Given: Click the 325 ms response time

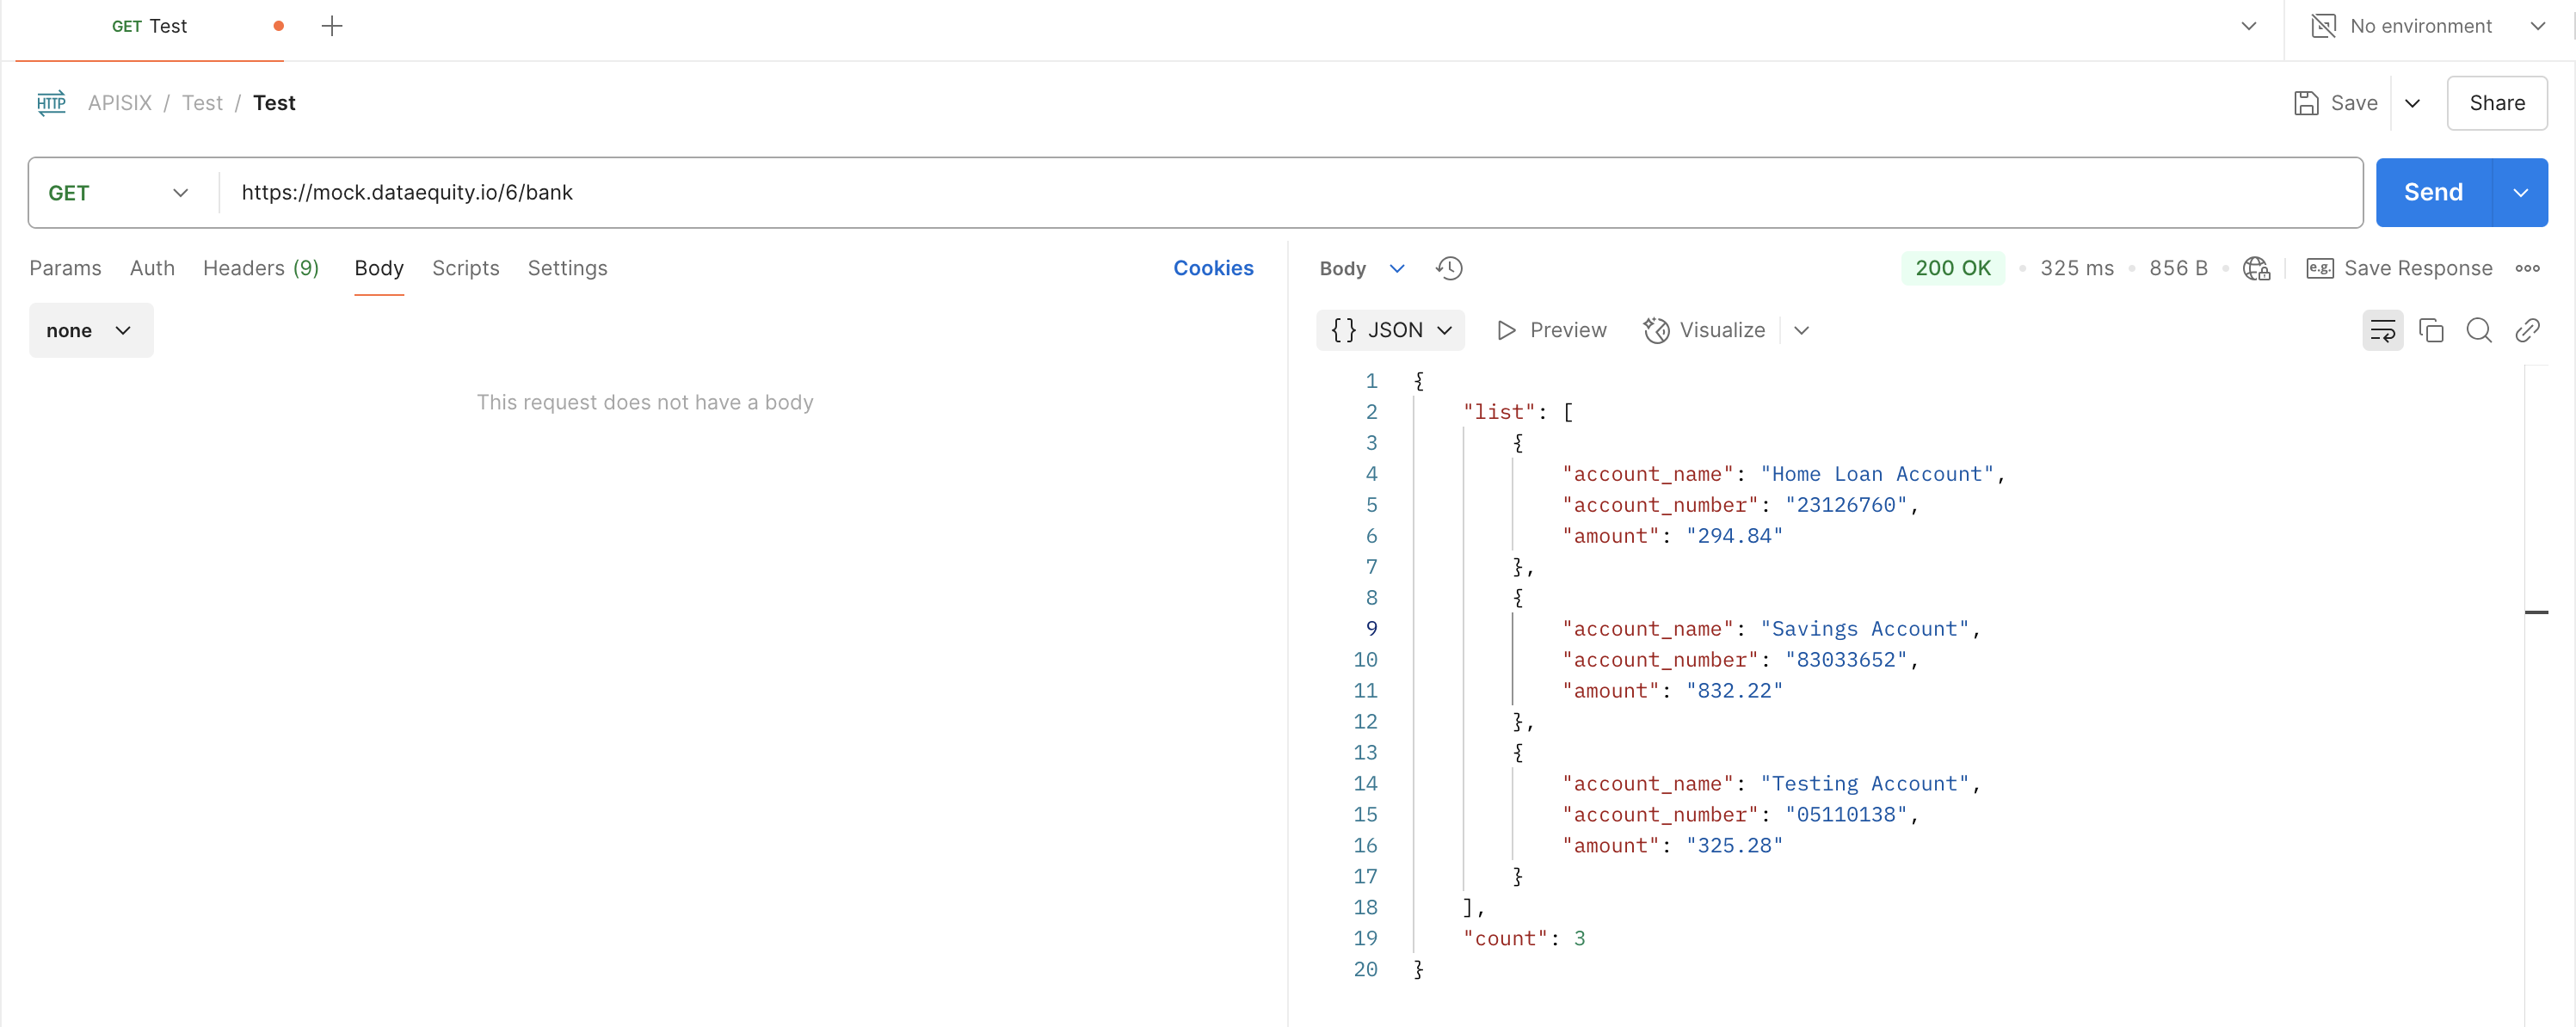Looking at the screenshot, I should tap(2077, 268).
